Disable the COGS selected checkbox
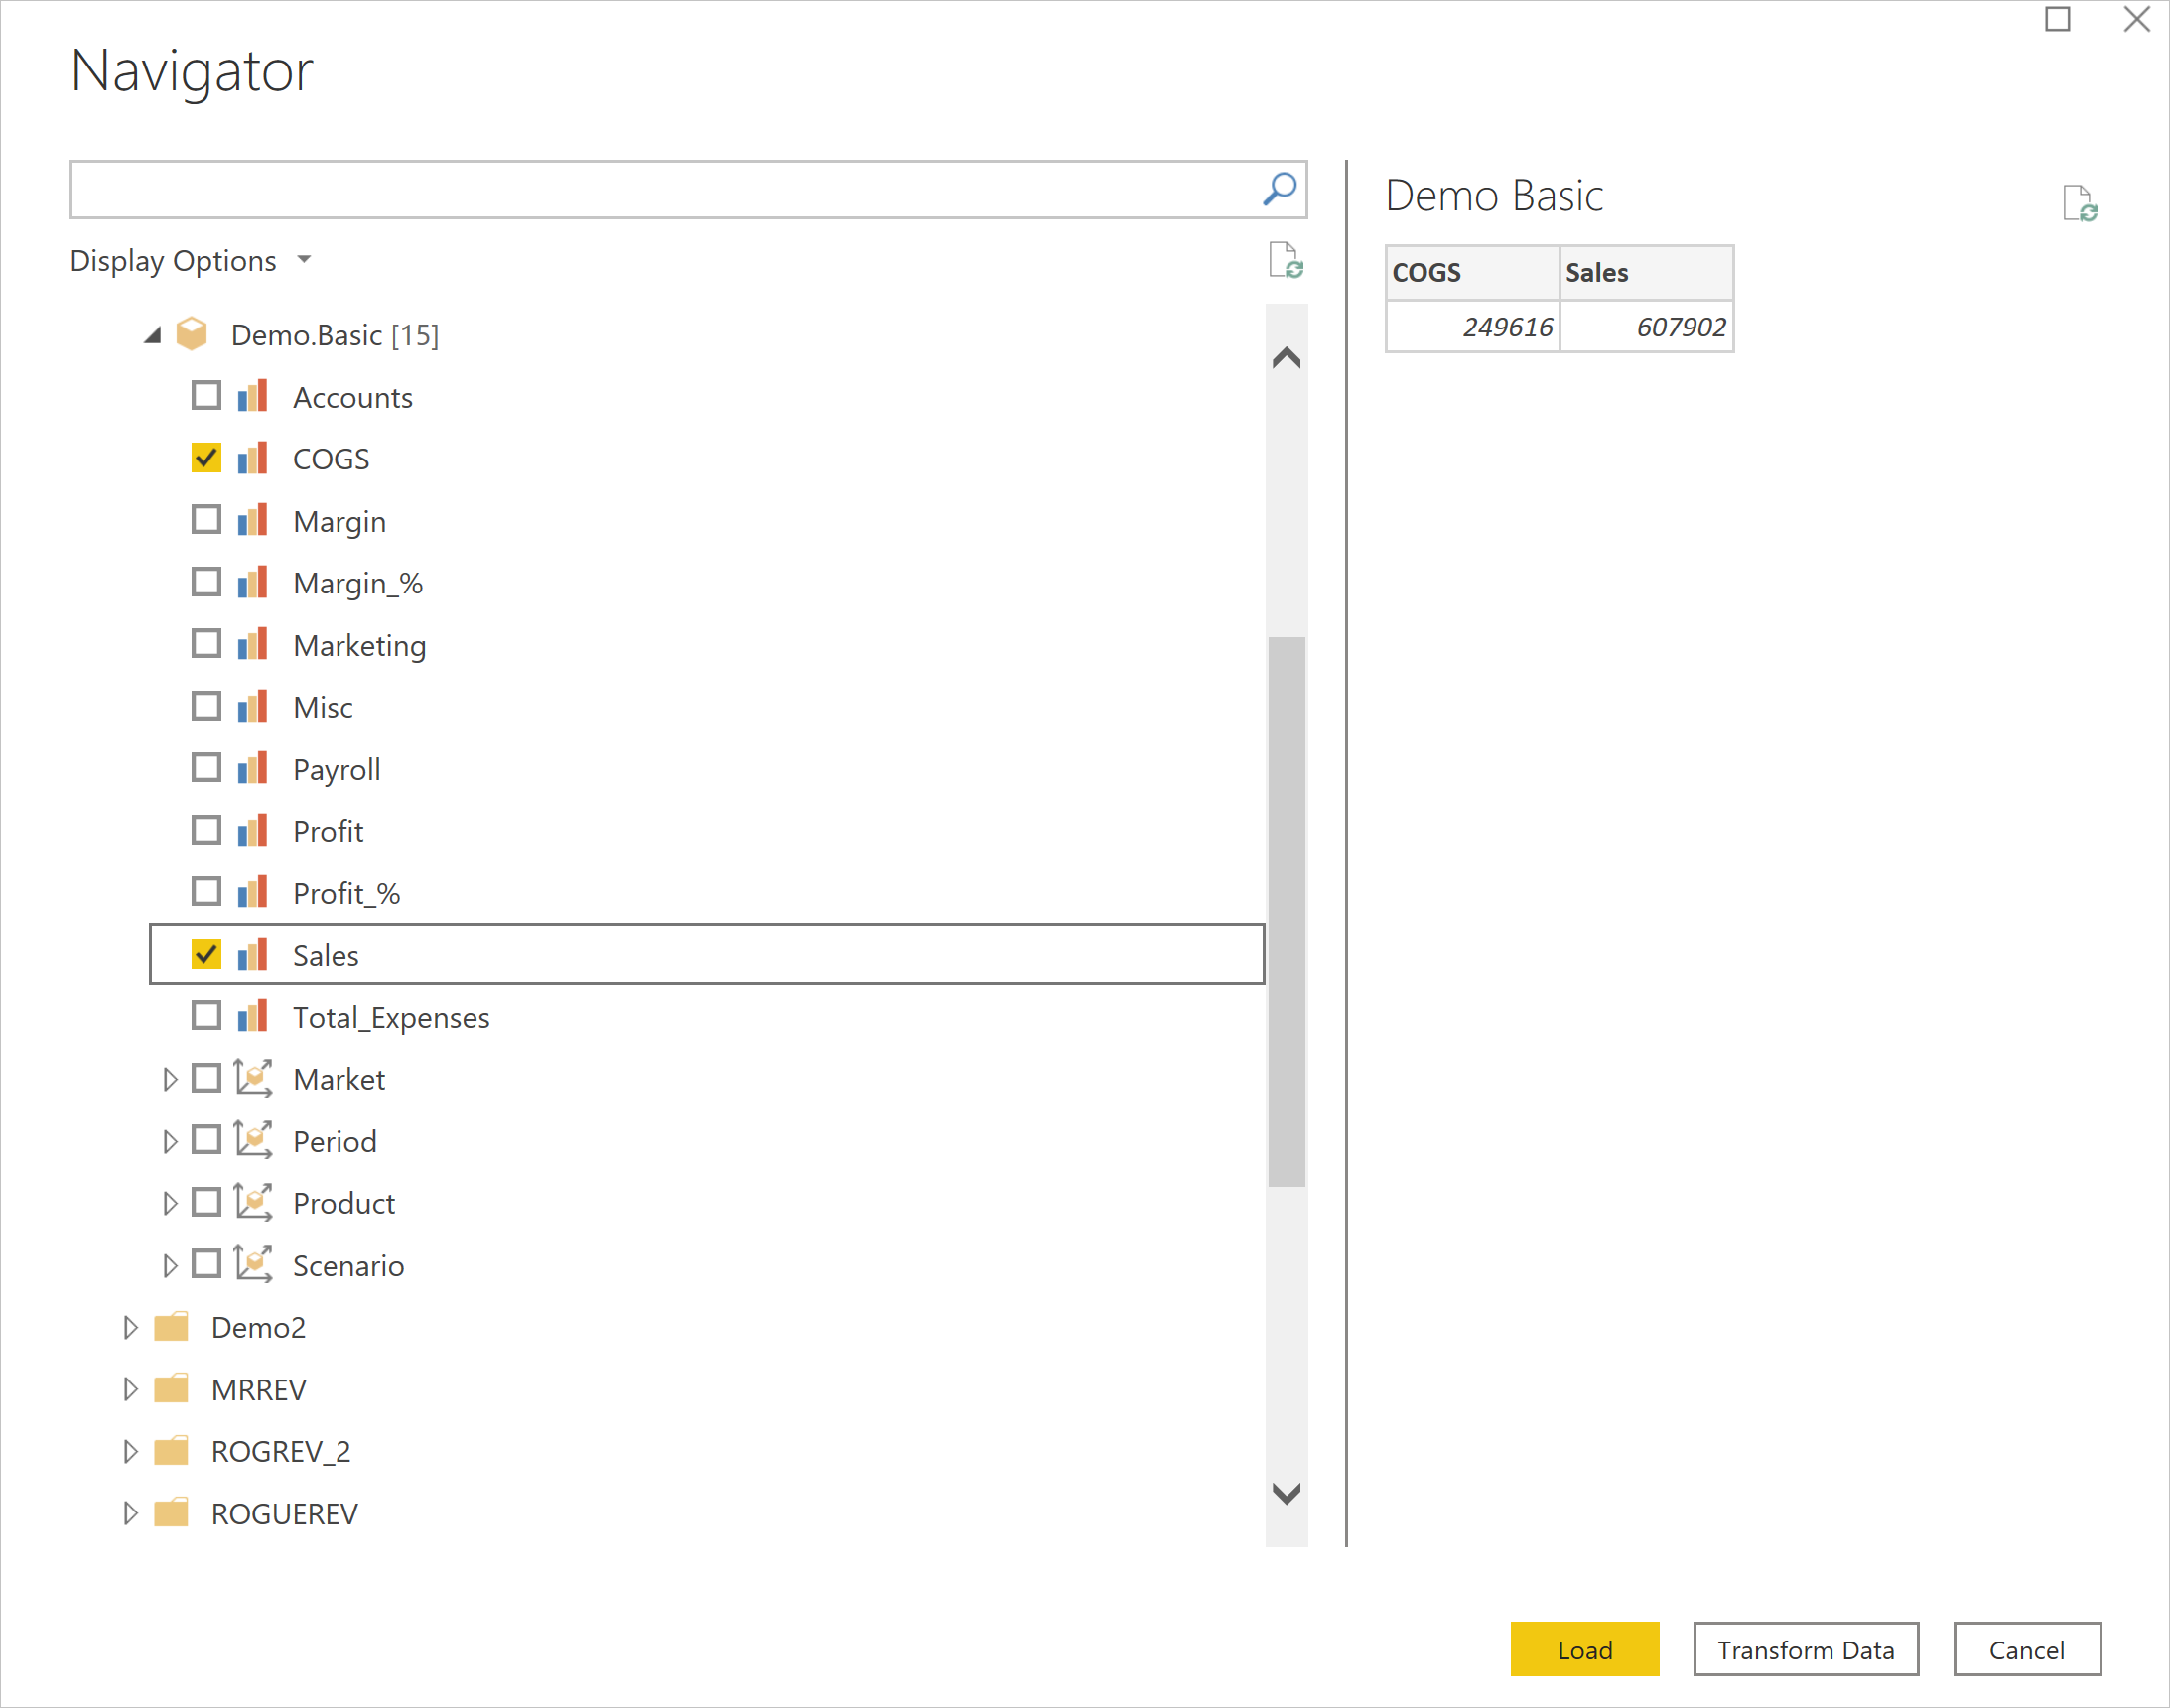Screen dimensions: 2170x1708 pos(206,460)
